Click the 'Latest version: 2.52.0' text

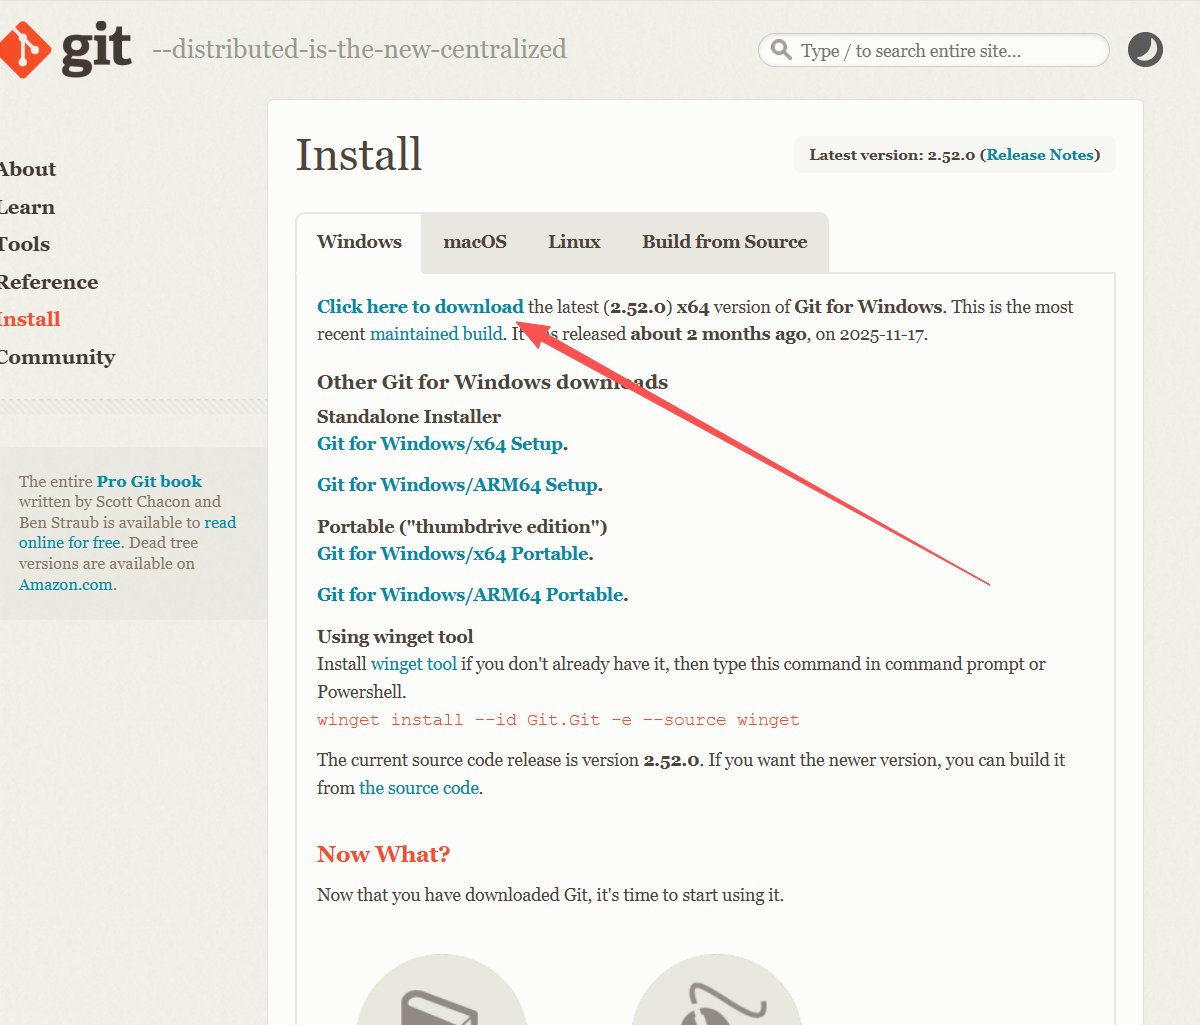[892, 155]
